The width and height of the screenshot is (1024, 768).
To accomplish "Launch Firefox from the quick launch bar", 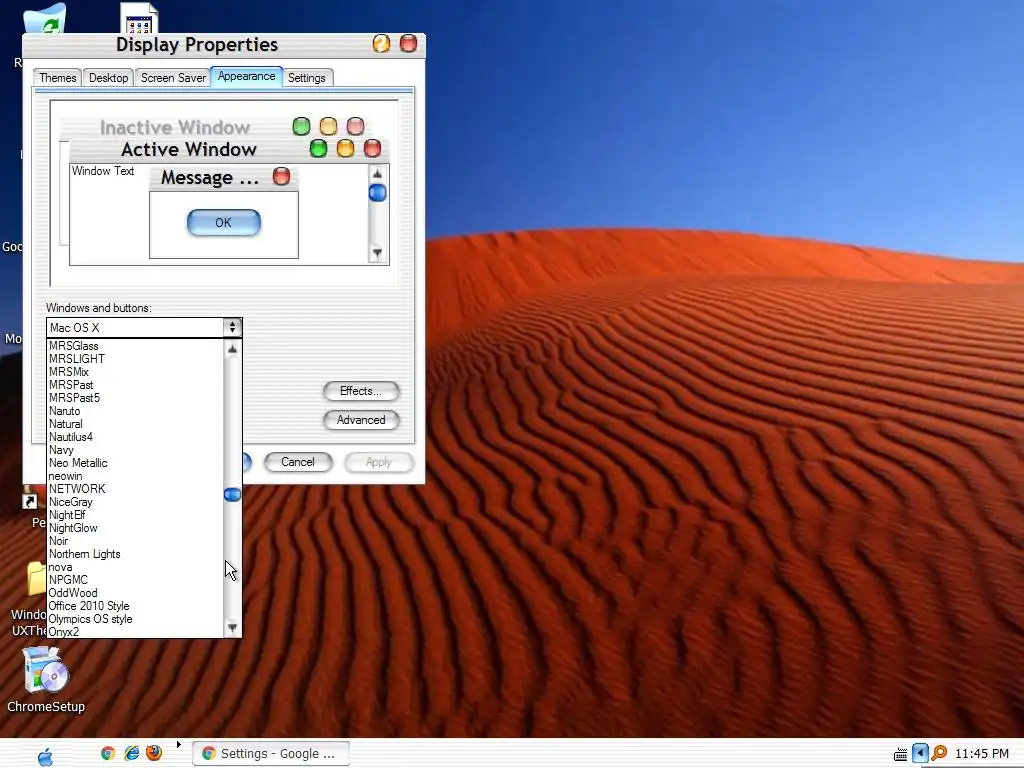I will pos(154,753).
